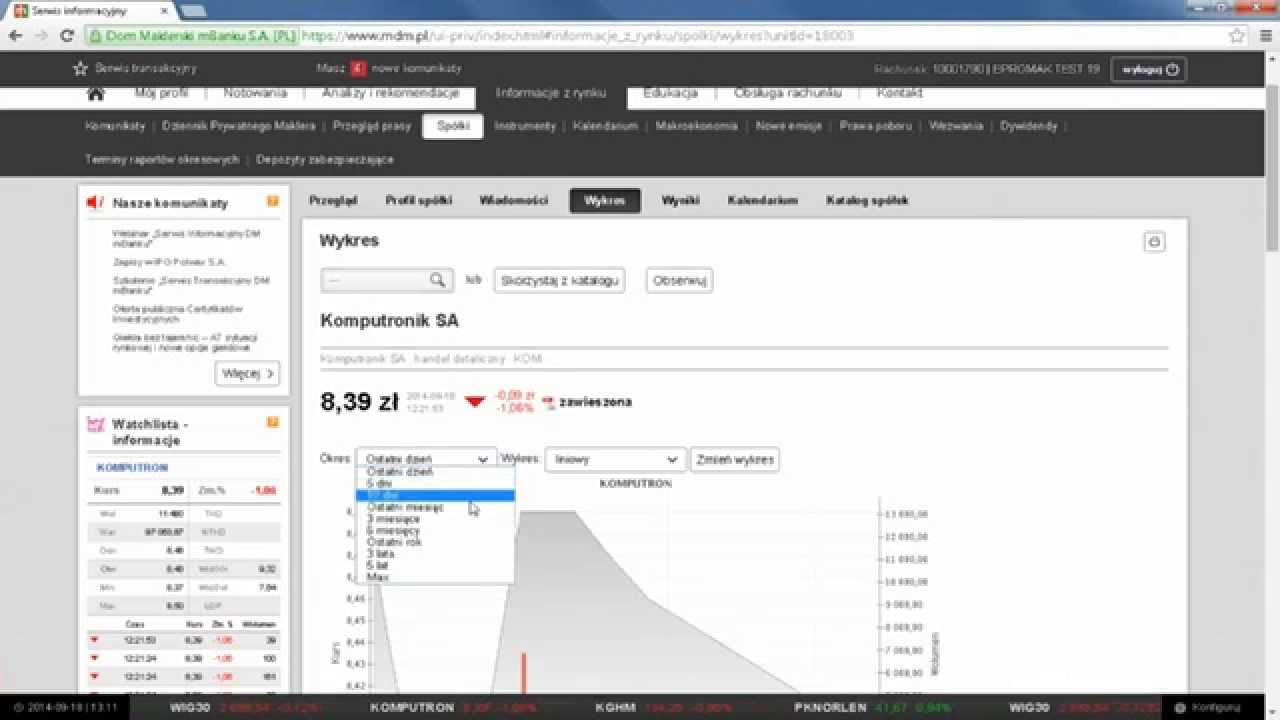Open Kalendarium tab next to Wyniki
Image resolution: width=1280 pixels, height=720 pixels.
[763, 200]
